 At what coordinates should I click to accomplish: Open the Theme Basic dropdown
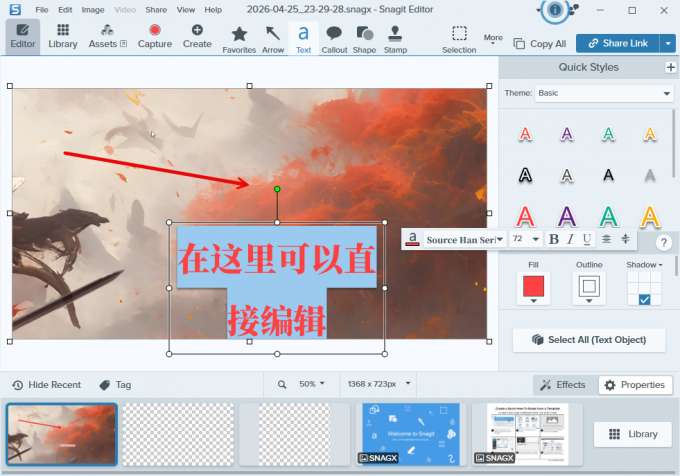click(x=604, y=93)
